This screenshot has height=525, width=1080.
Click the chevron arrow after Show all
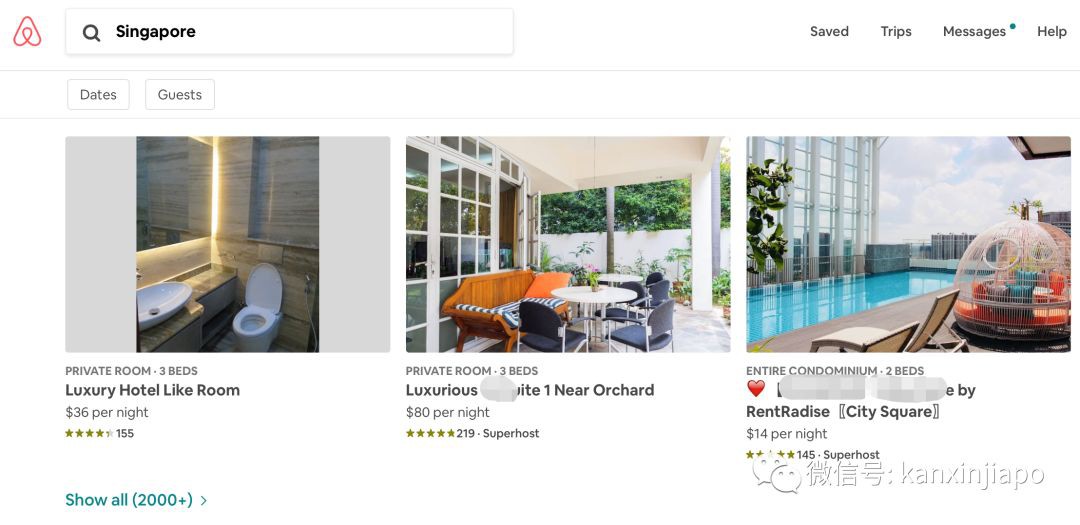203,501
